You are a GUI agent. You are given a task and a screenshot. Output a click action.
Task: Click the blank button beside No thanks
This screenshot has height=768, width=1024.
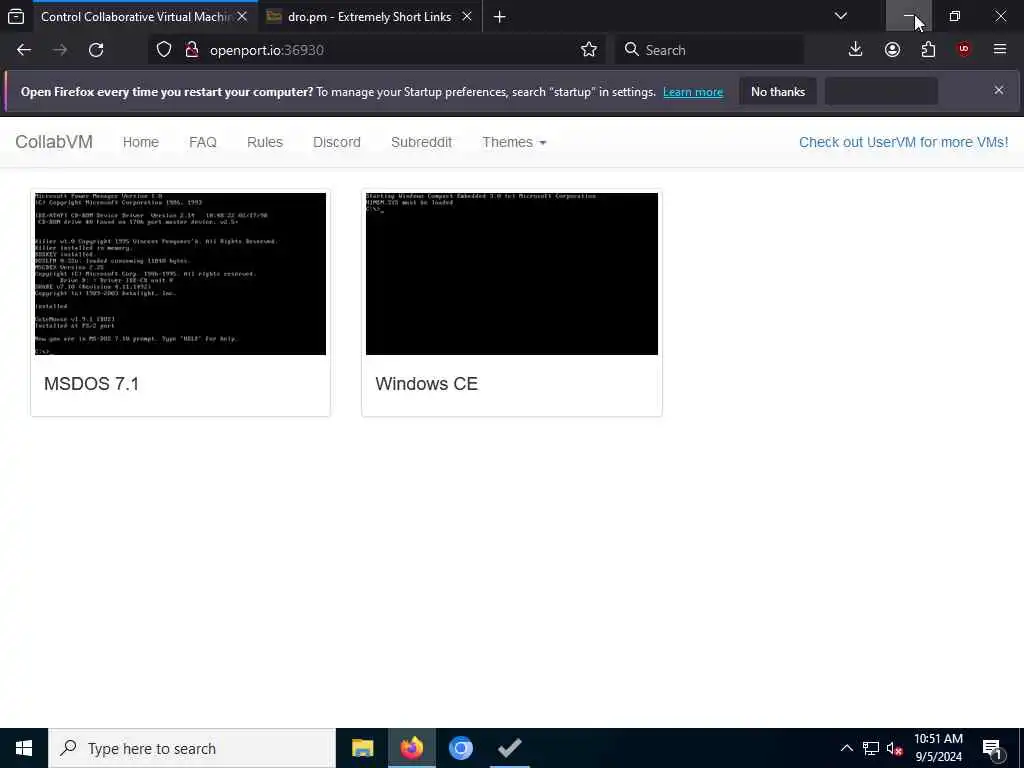pos(882,91)
